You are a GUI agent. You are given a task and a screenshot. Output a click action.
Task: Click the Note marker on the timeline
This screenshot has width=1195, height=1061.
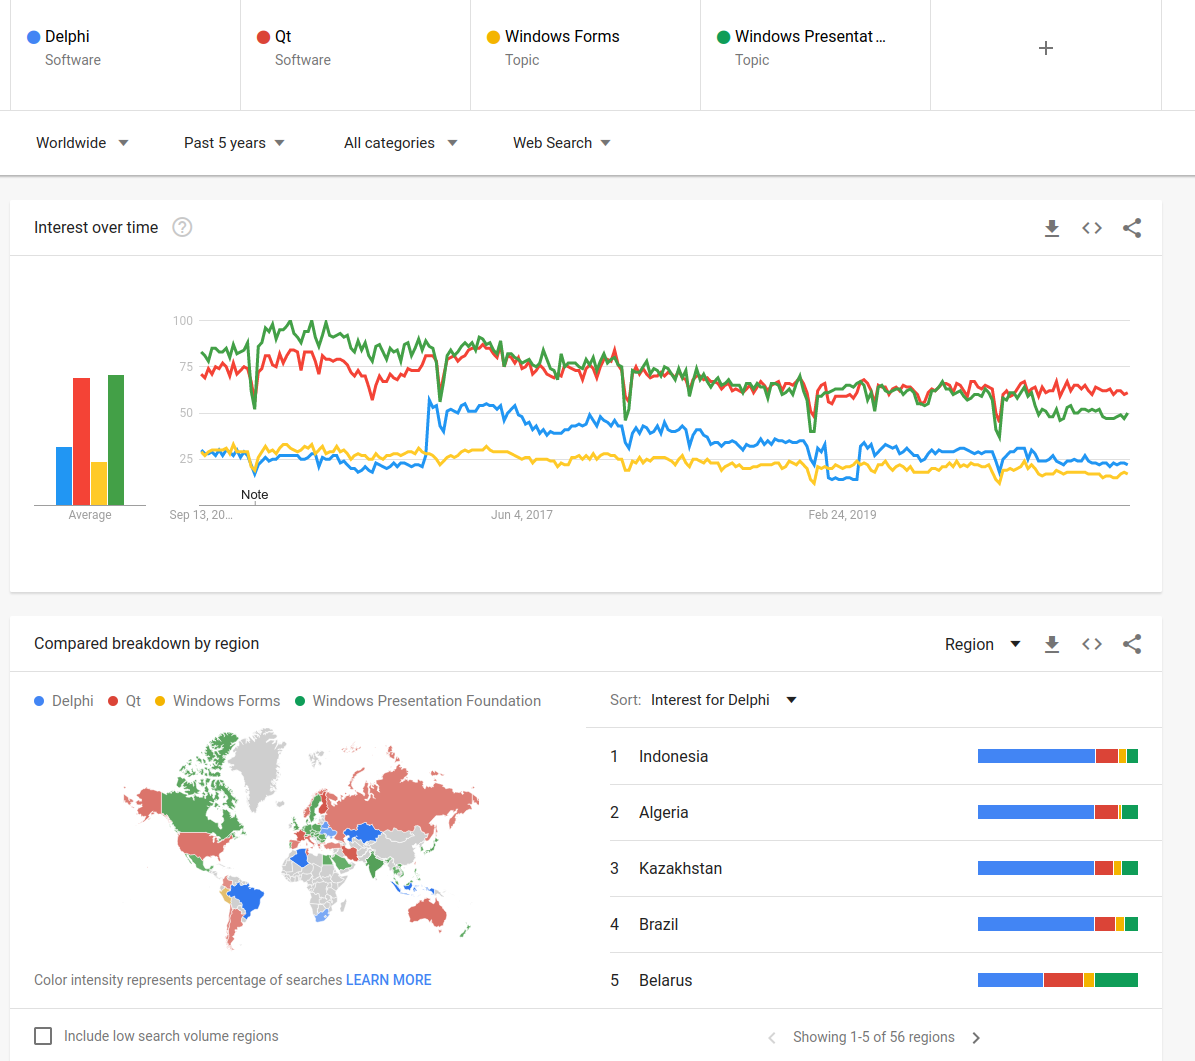coord(255,495)
